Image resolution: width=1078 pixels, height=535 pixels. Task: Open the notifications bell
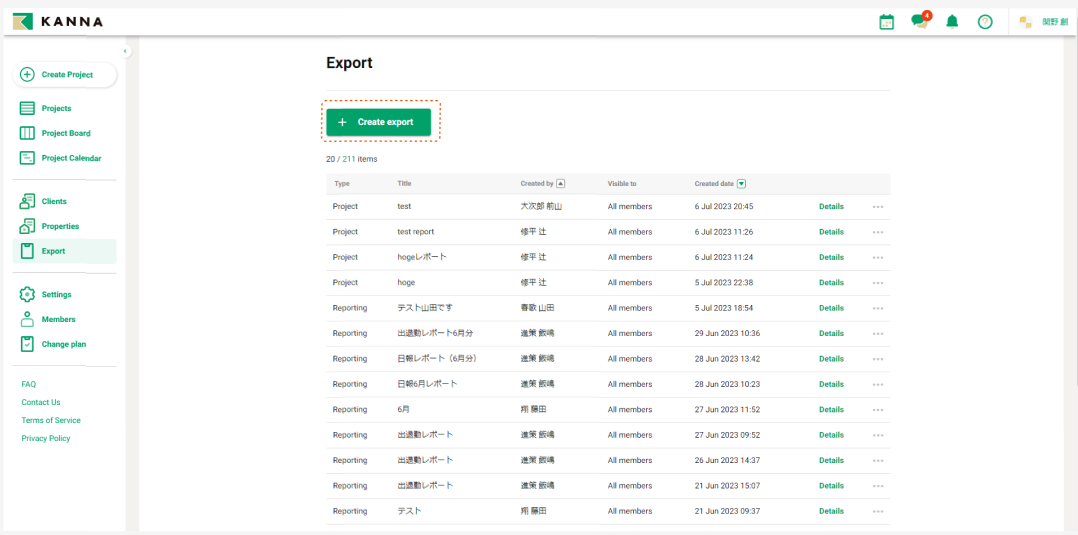(952, 22)
